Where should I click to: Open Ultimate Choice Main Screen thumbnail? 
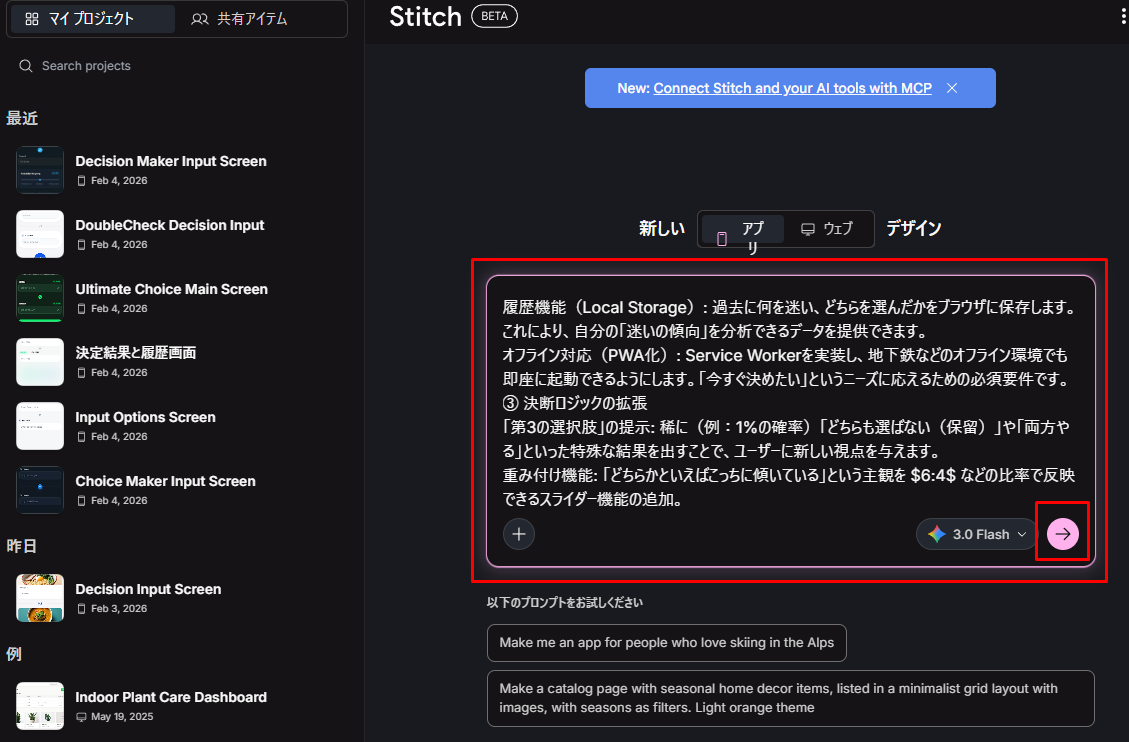(x=40, y=297)
